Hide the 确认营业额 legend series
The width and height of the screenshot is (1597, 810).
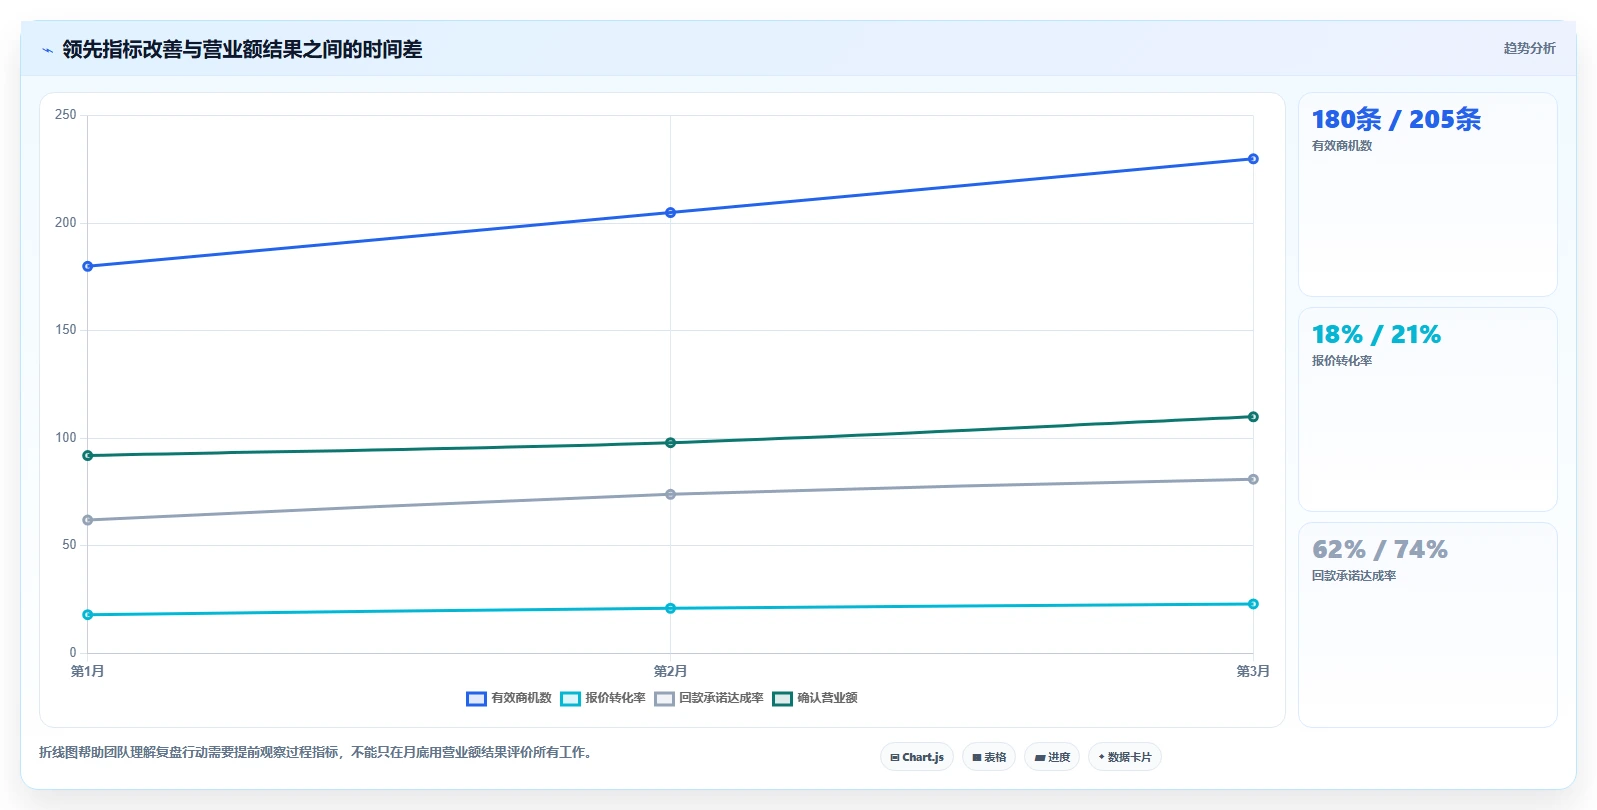coord(815,698)
